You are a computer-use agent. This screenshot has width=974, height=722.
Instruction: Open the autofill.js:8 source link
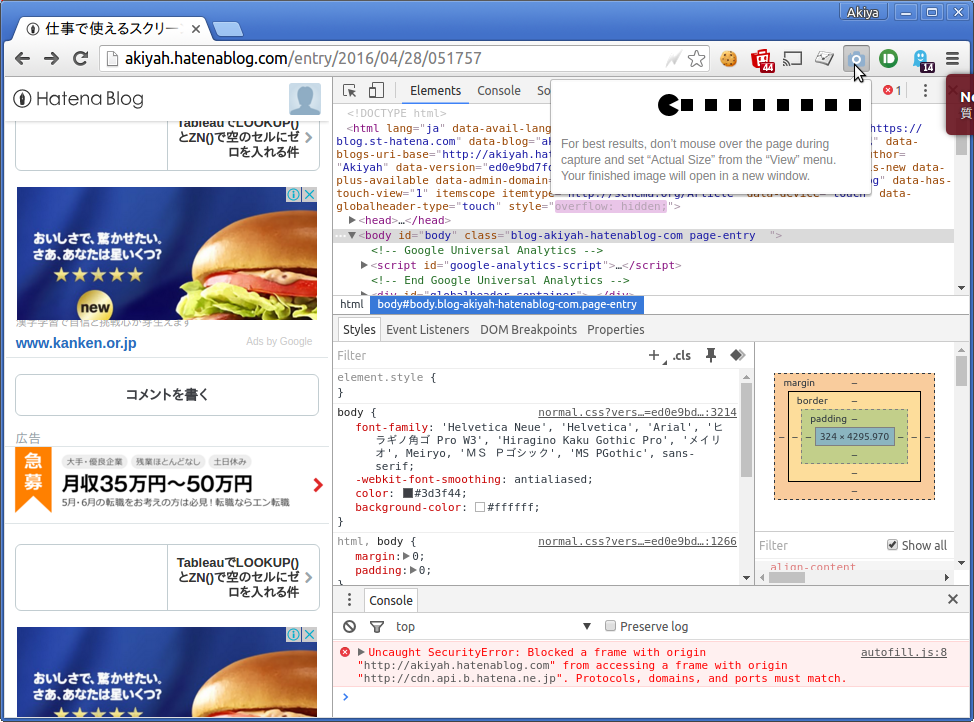pyautogui.click(x=904, y=652)
